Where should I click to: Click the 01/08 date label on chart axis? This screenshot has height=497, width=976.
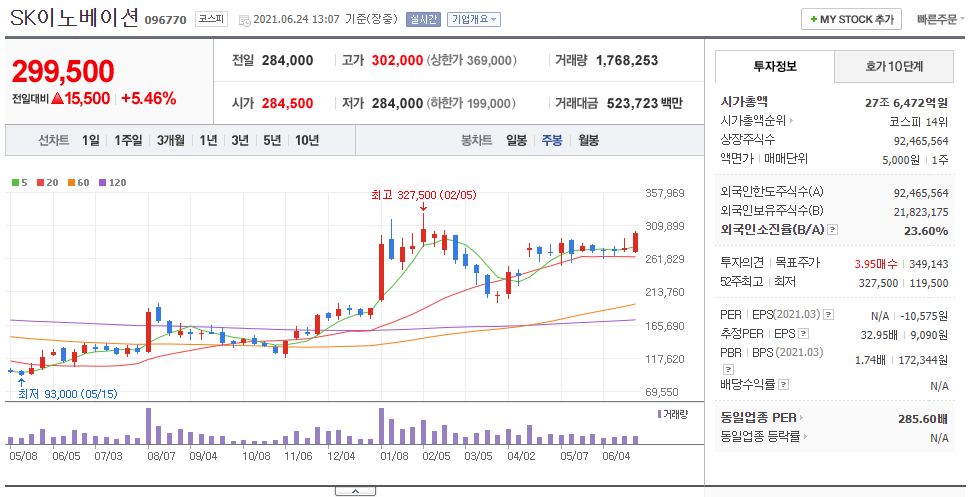[395, 456]
